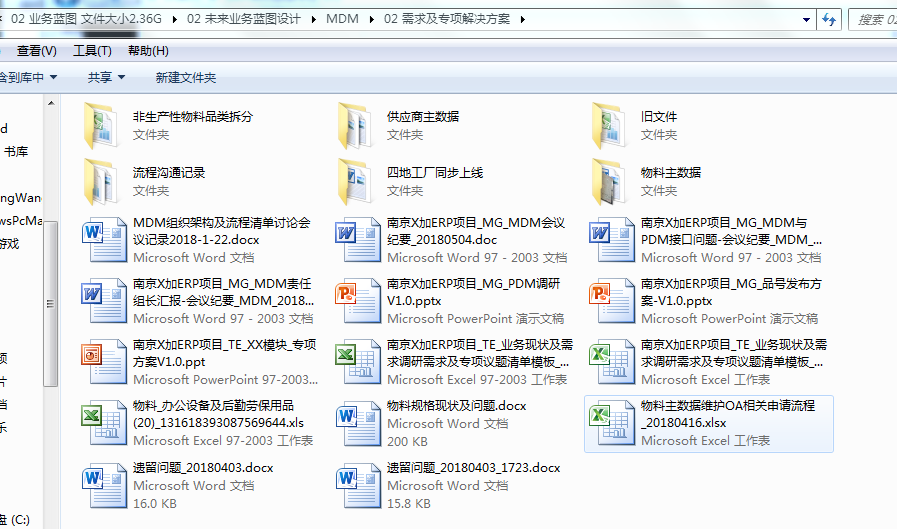Select the TE_XX模块_专项方案V1.0.ppt file
This screenshot has height=529, width=897.
pos(224,352)
